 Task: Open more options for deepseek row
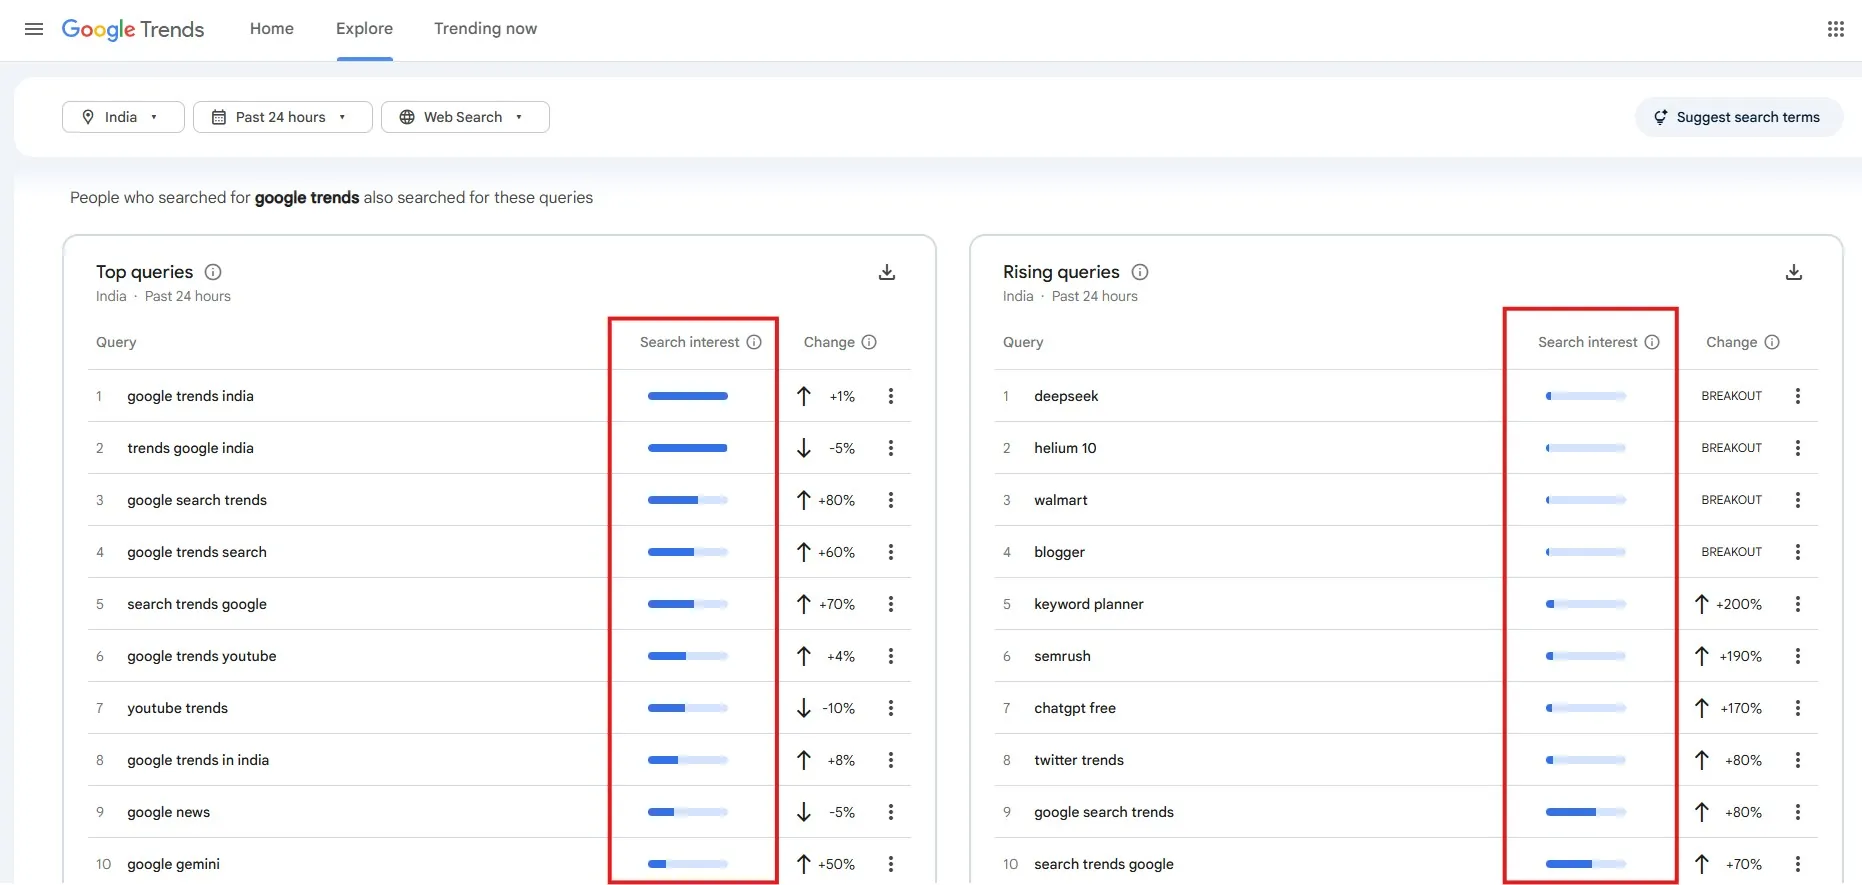pos(1797,396)
